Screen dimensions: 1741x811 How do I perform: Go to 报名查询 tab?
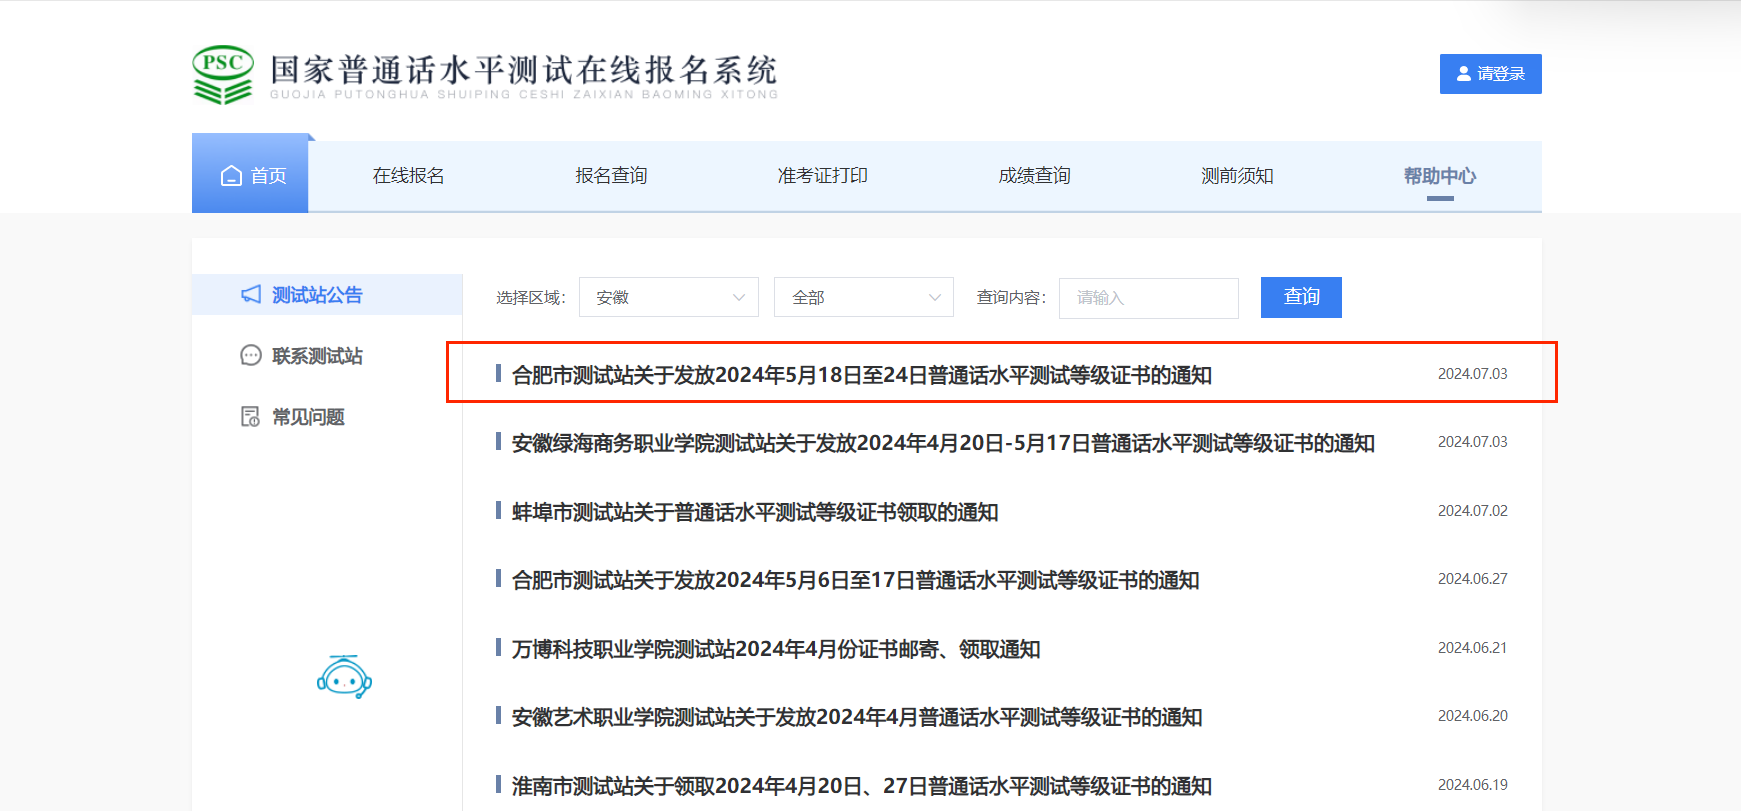(x=611, y=176)
